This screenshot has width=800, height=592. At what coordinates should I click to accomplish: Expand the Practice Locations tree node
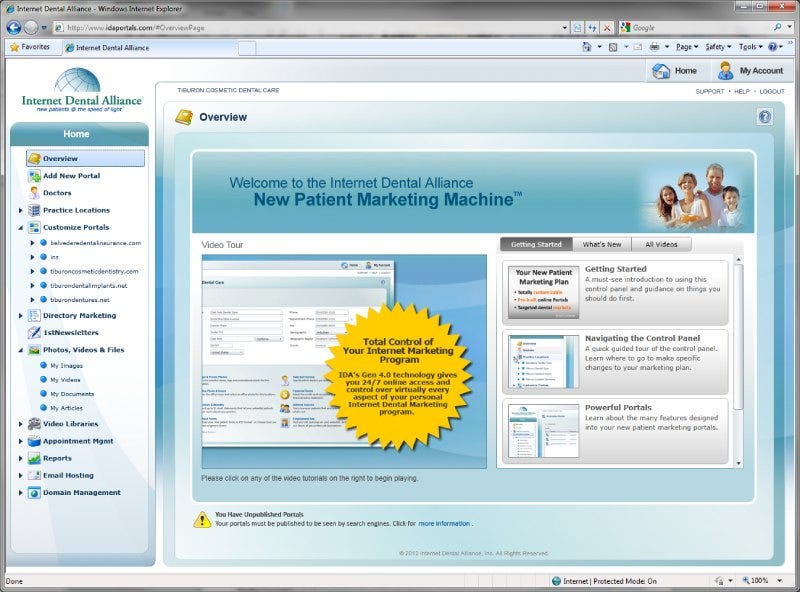tap(20, 210)
